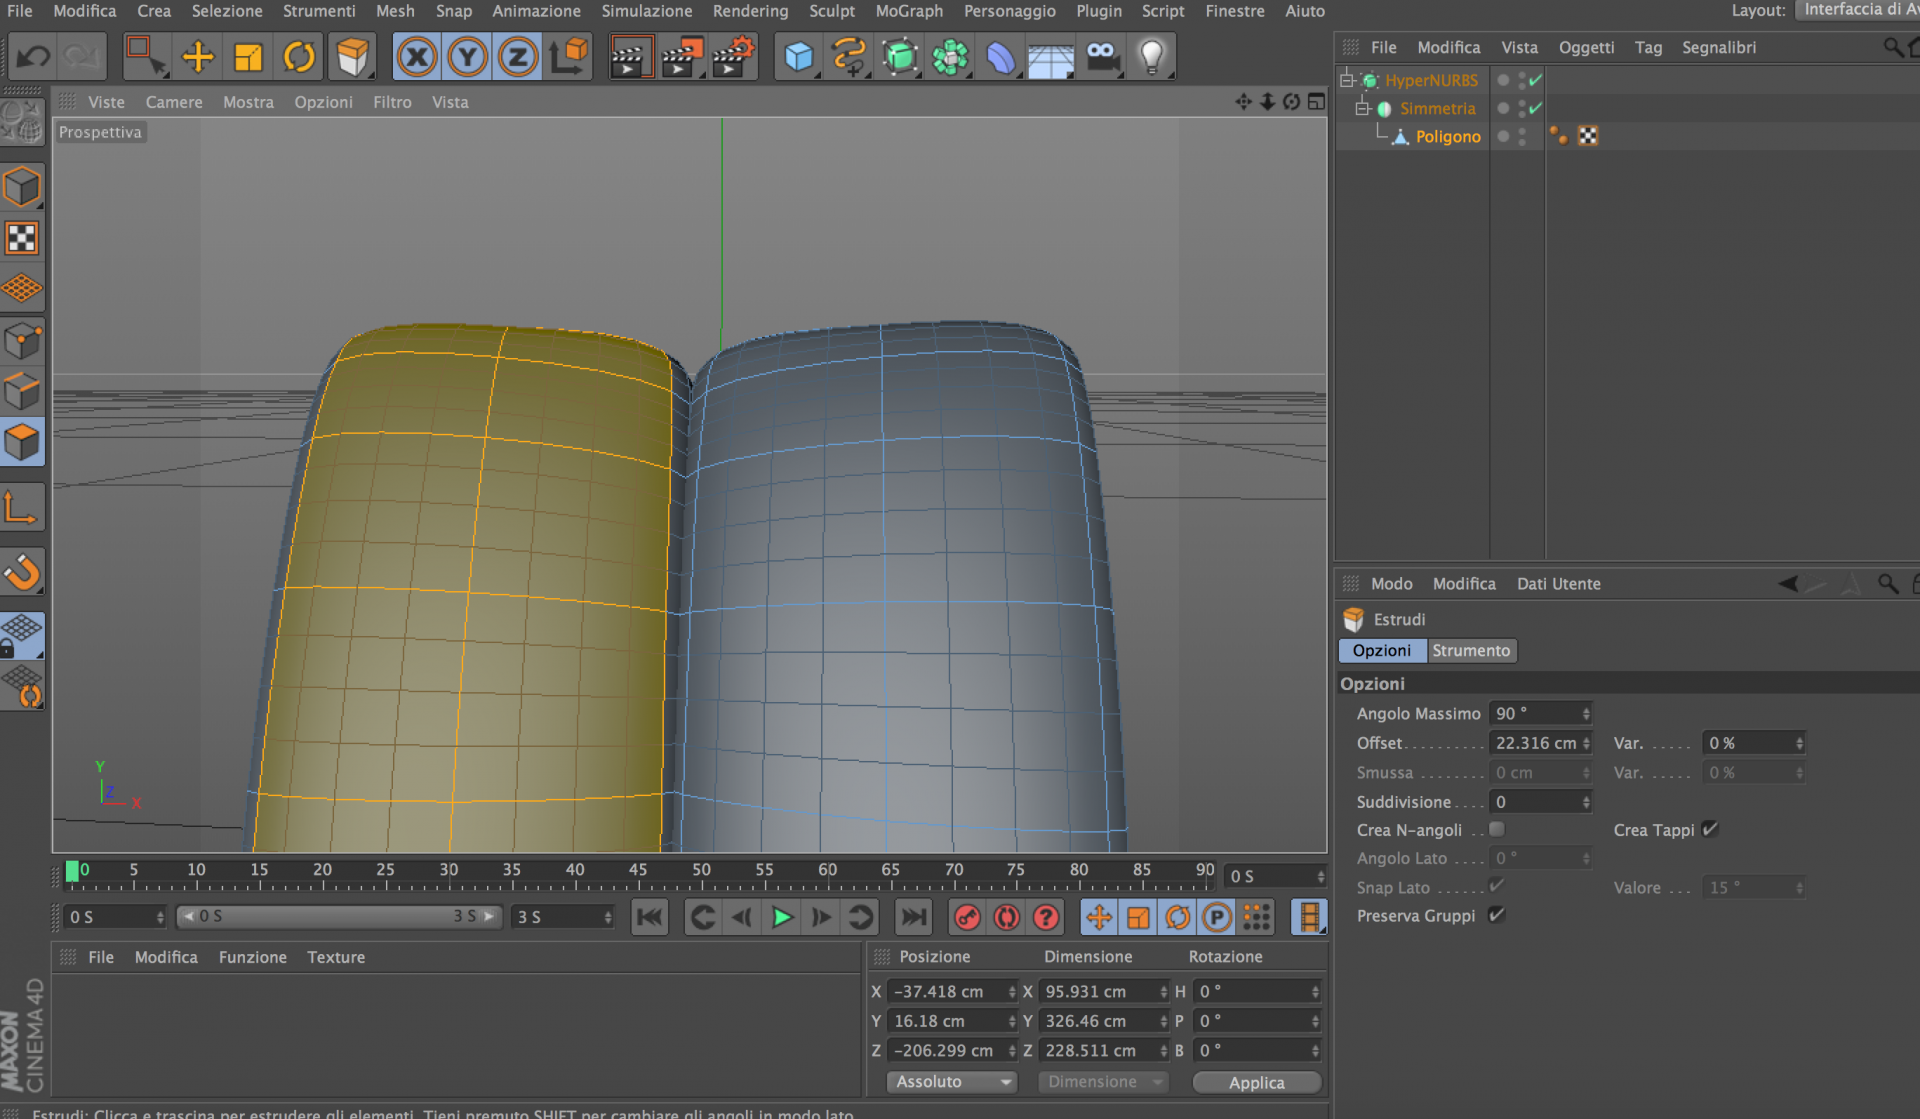Click Angolo Massimo stepper arrows

pos(1586,714)
